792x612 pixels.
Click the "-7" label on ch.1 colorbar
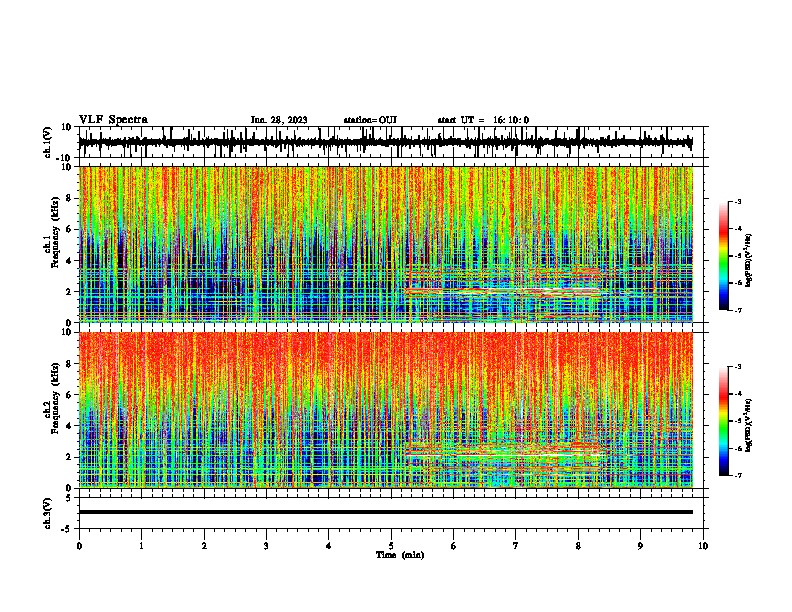tap(738, 310)
